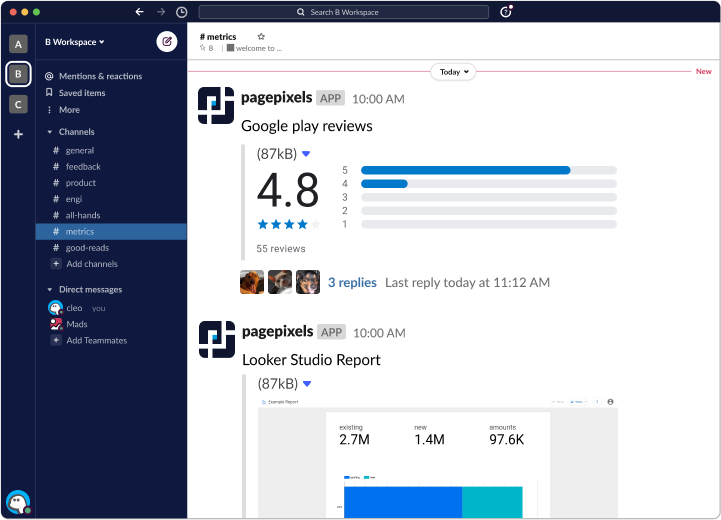This screenshot has width=721, height=520.
Task: Open the user avatar at bottom left
Action: 17,501
